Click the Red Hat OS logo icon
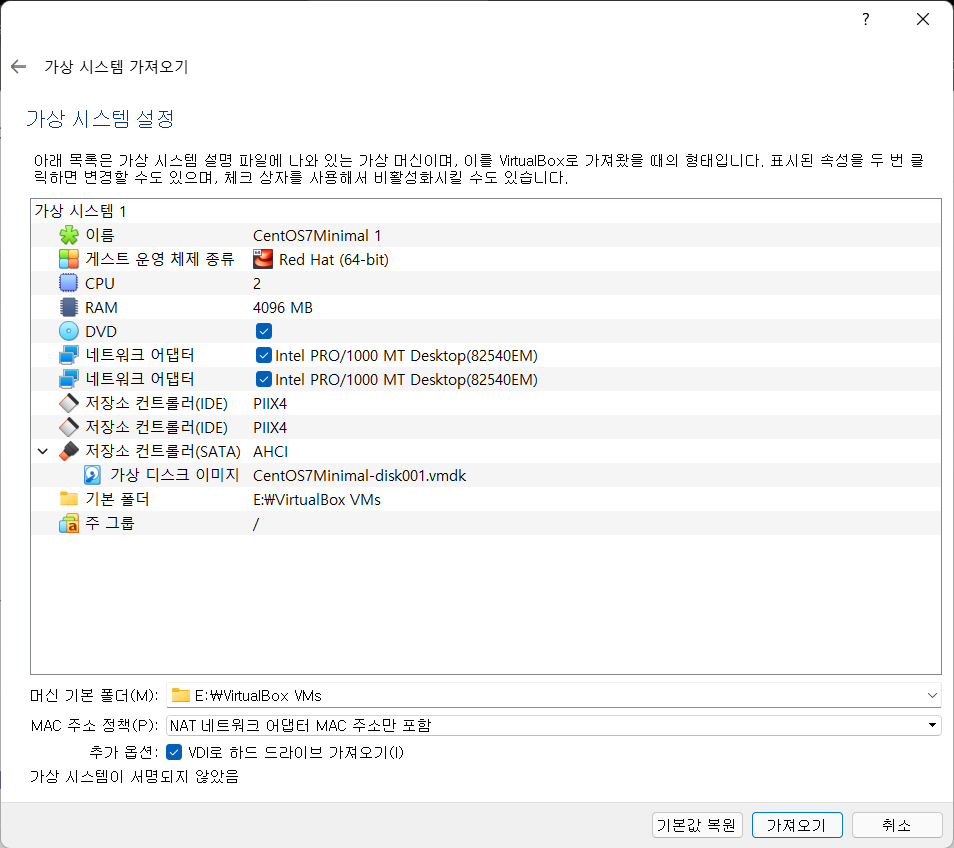Image resolution: width=954 pixels, height=848 pixels. tap(263, 259)
